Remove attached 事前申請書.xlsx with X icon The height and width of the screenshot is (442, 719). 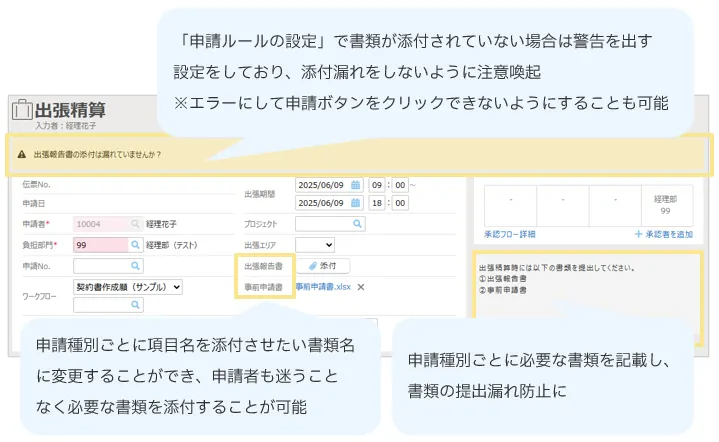(361, 287)
